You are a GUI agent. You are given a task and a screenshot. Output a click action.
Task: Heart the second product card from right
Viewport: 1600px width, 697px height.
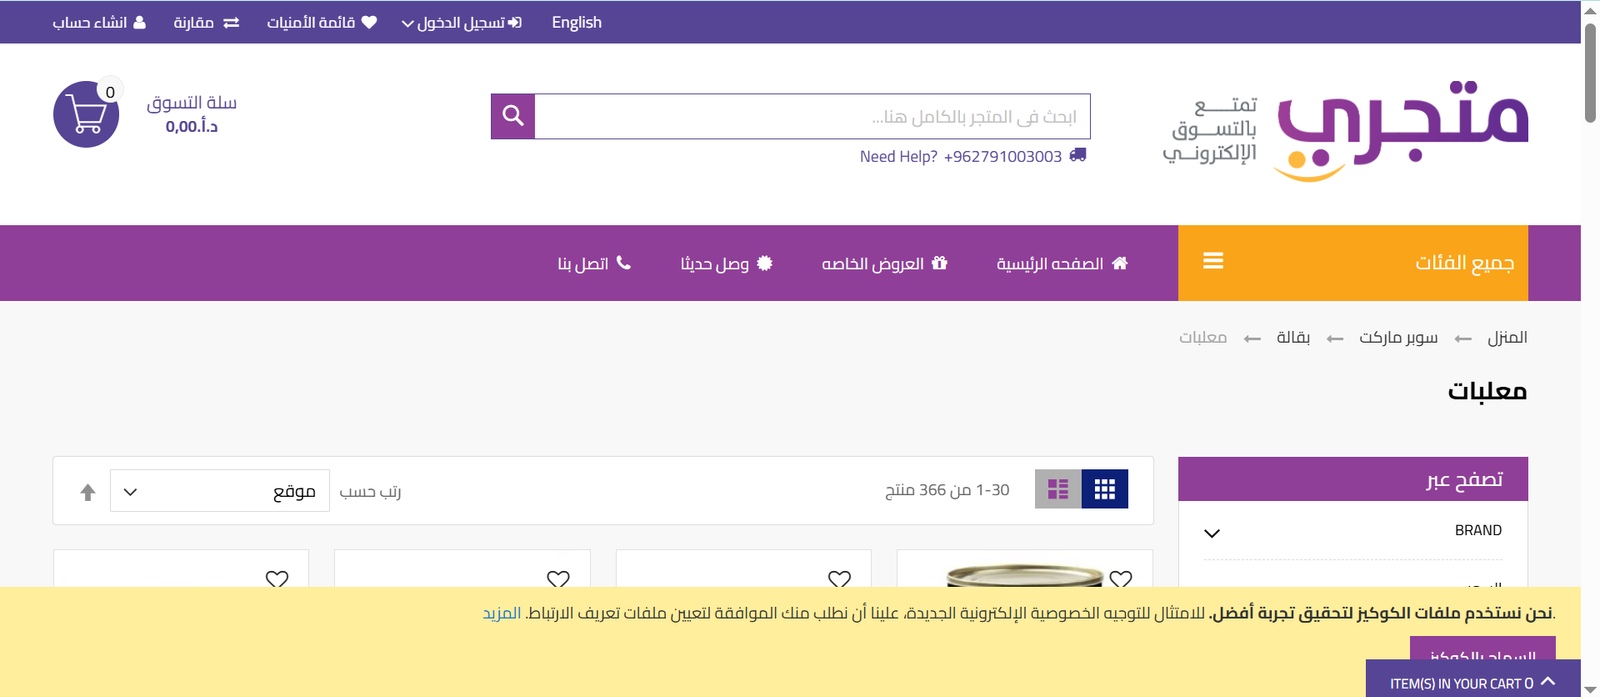point(839,579)
